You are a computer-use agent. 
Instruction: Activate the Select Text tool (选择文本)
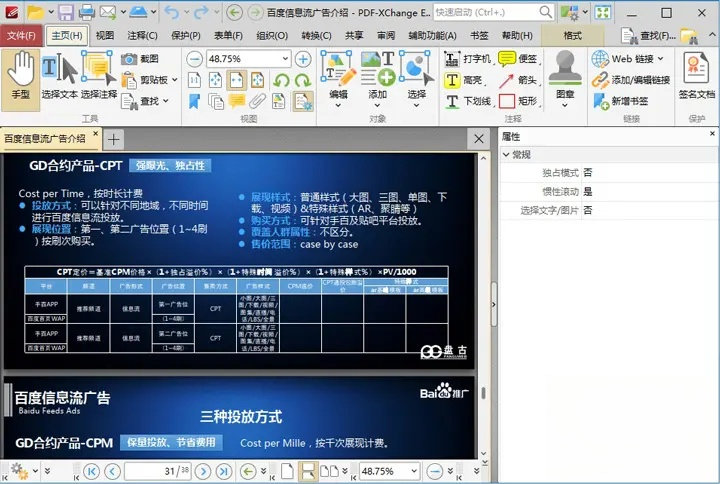[60, 77]
